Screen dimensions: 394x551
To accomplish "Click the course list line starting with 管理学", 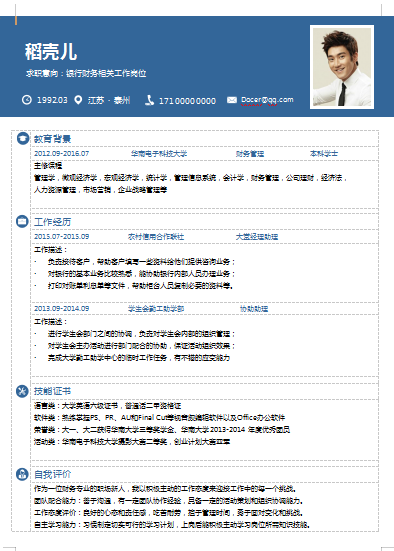I will click(190, 178).
